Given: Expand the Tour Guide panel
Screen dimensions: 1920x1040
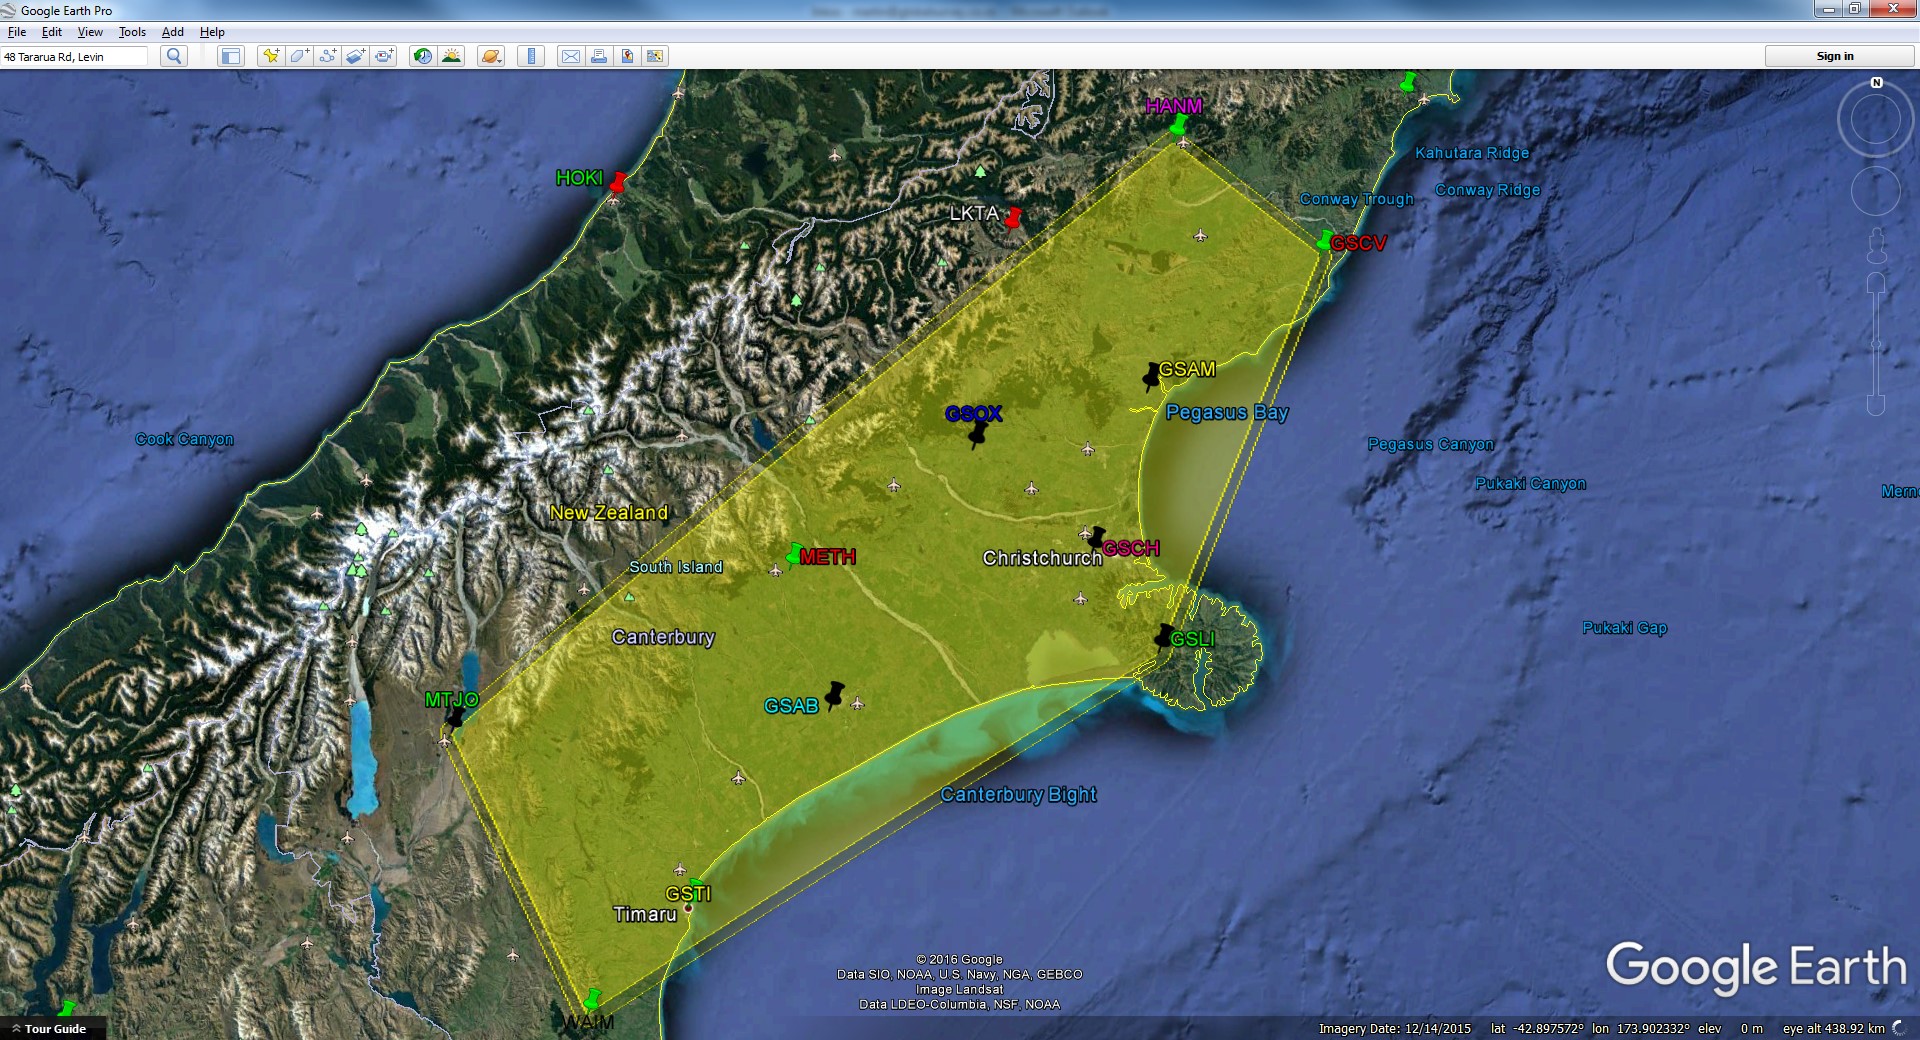Looking at the screenshot, I should coord(48,1028).
